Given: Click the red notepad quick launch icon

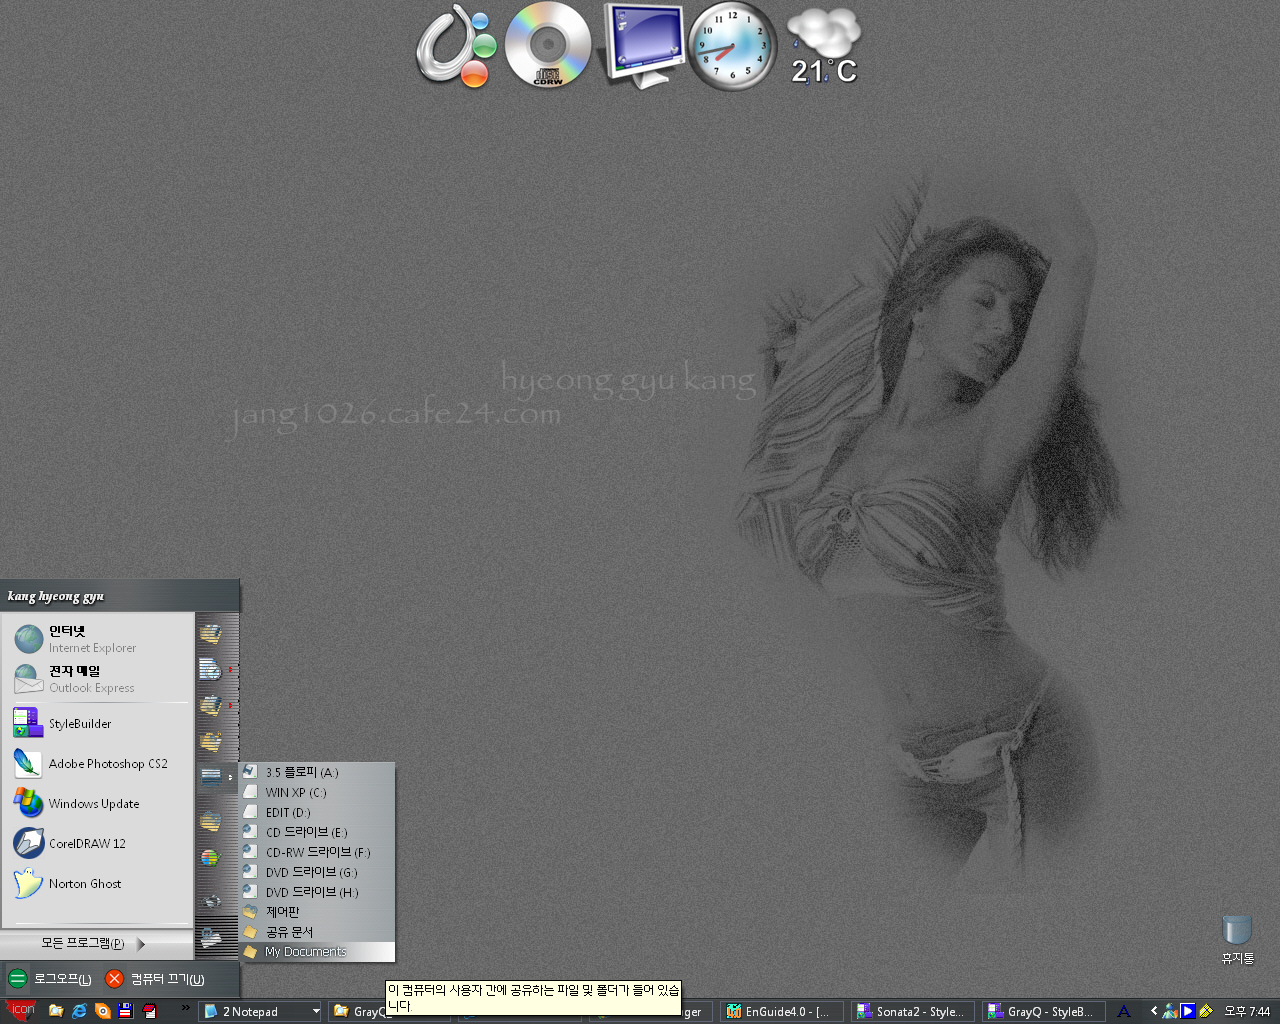Looking at the screenshot, I should tap(149, 1011).
